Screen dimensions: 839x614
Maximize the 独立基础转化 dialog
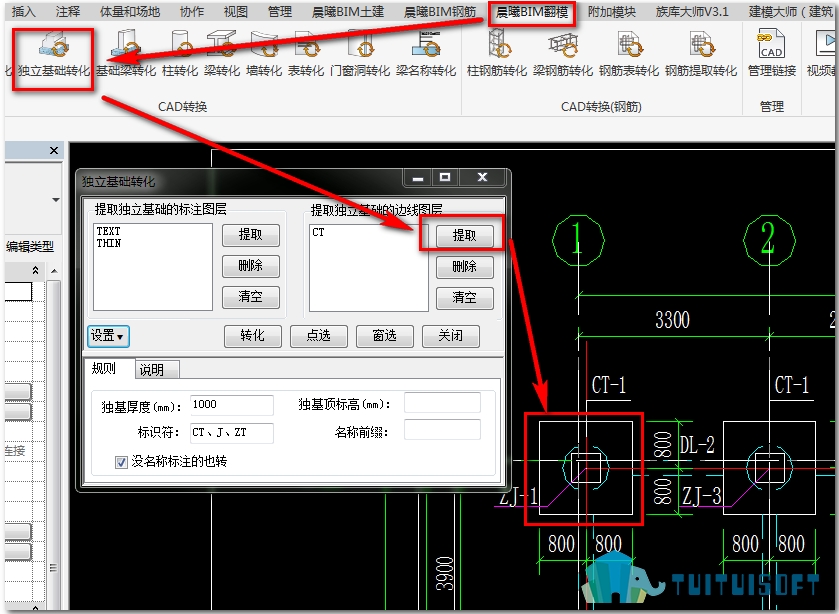pos(445,178)
